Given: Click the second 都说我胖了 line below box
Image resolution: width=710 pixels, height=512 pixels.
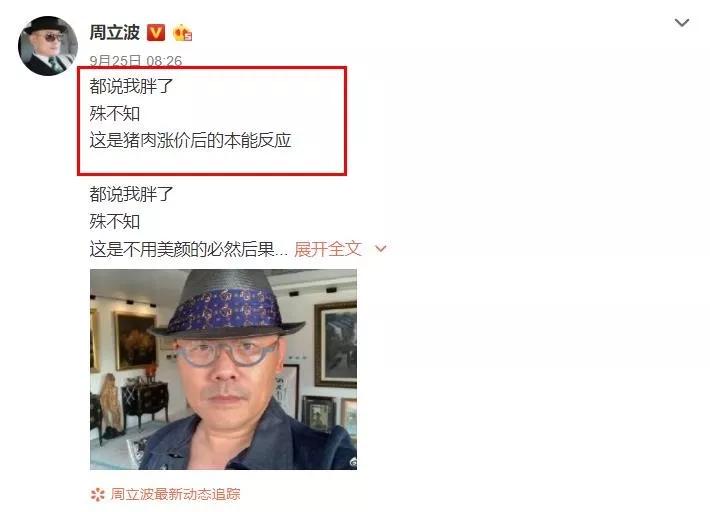Looking at the screenshot, I should point(131,194).
